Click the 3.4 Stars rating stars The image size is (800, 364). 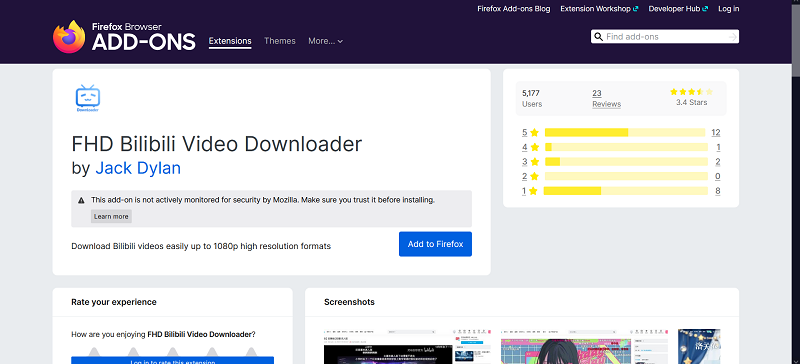coord(691,92)
